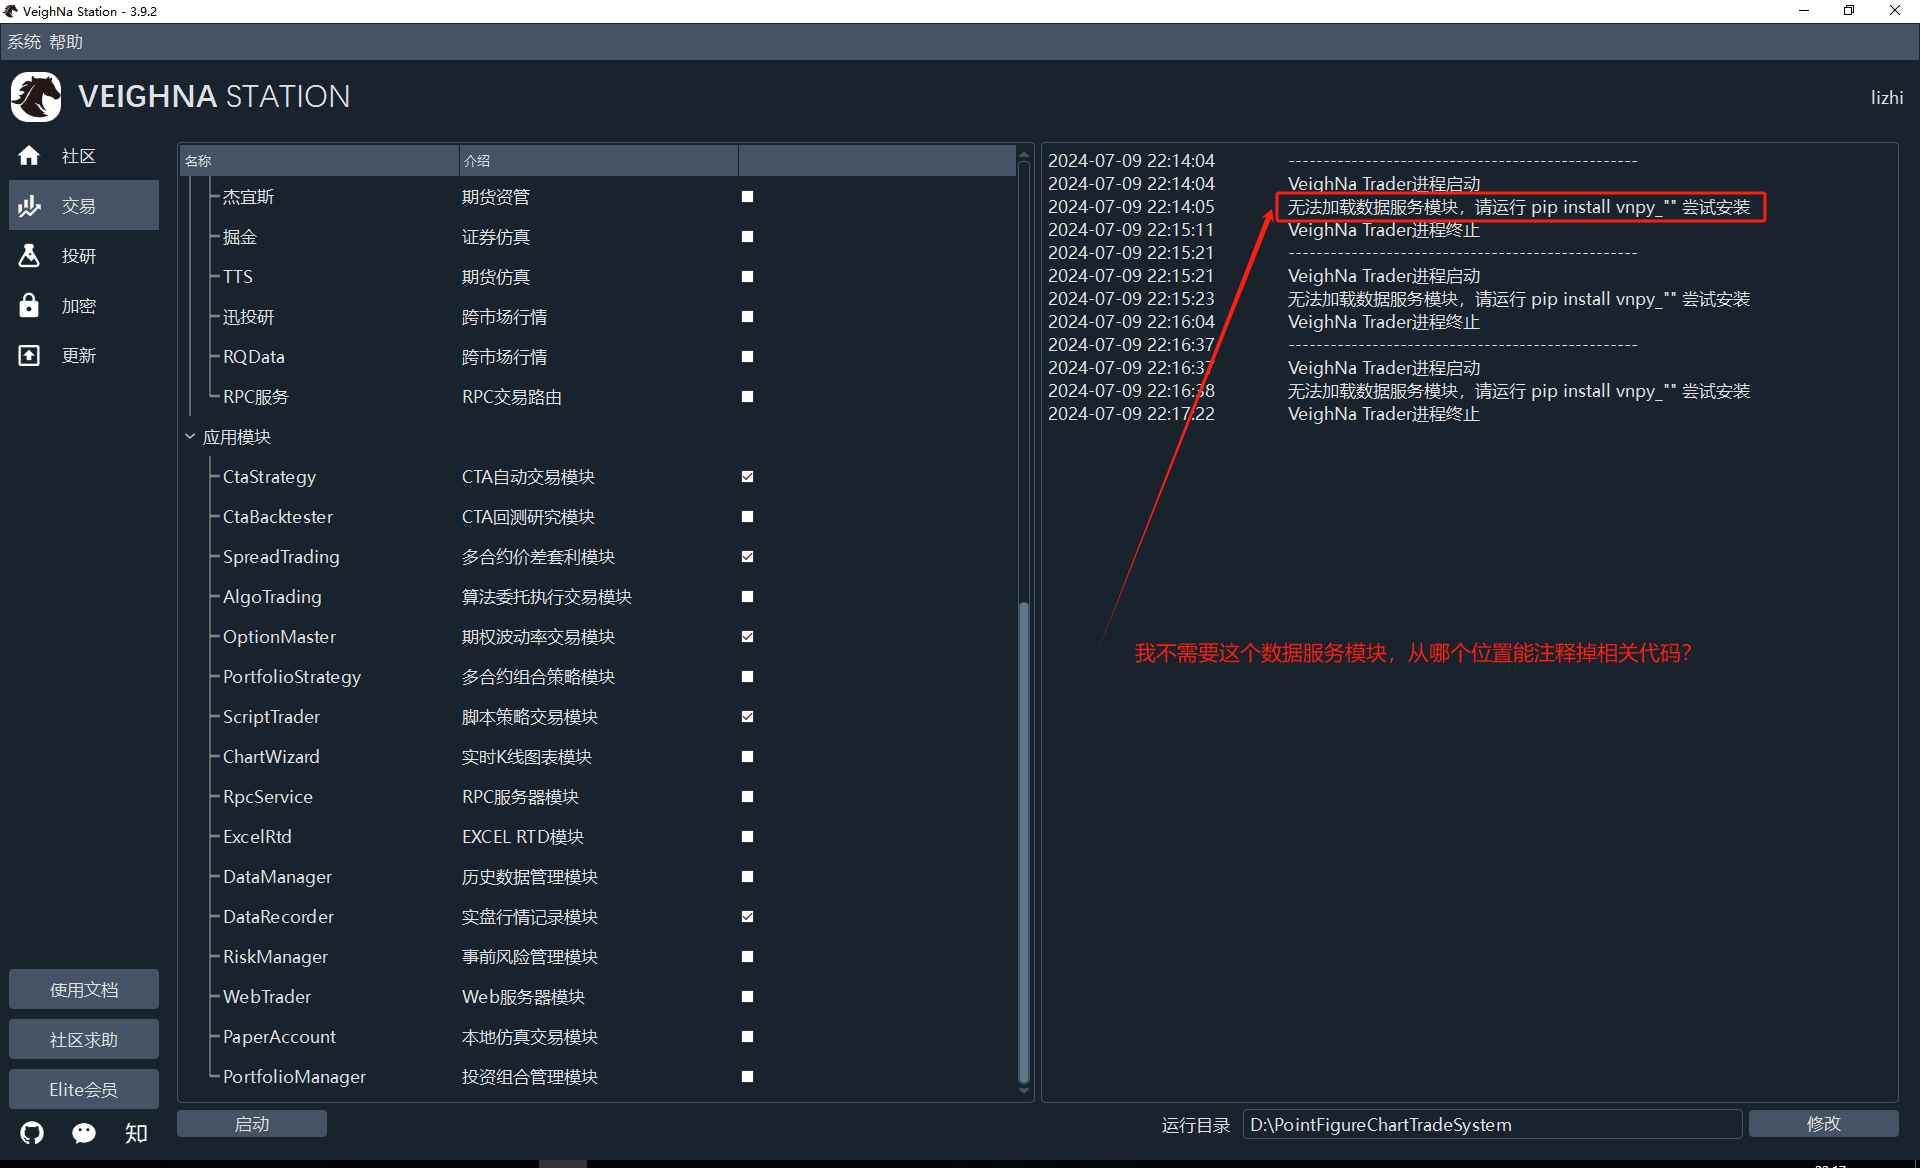
Task: Click the 介绍 column header
Action: pyautogui.click(x=598, y=160)
